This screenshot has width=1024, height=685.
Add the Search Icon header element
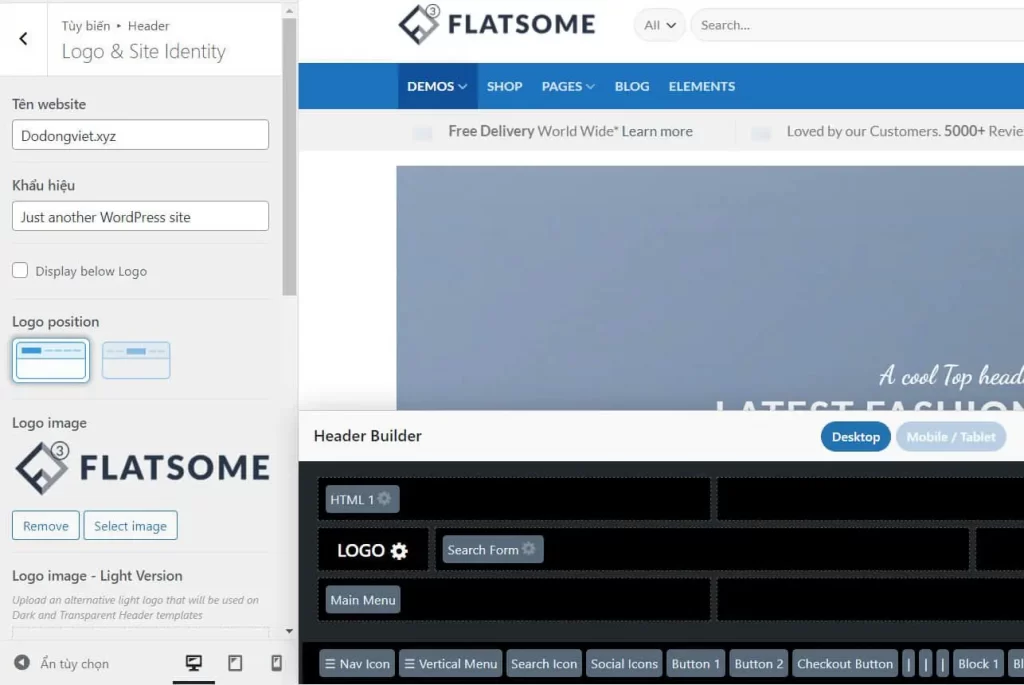click(543, 663)
